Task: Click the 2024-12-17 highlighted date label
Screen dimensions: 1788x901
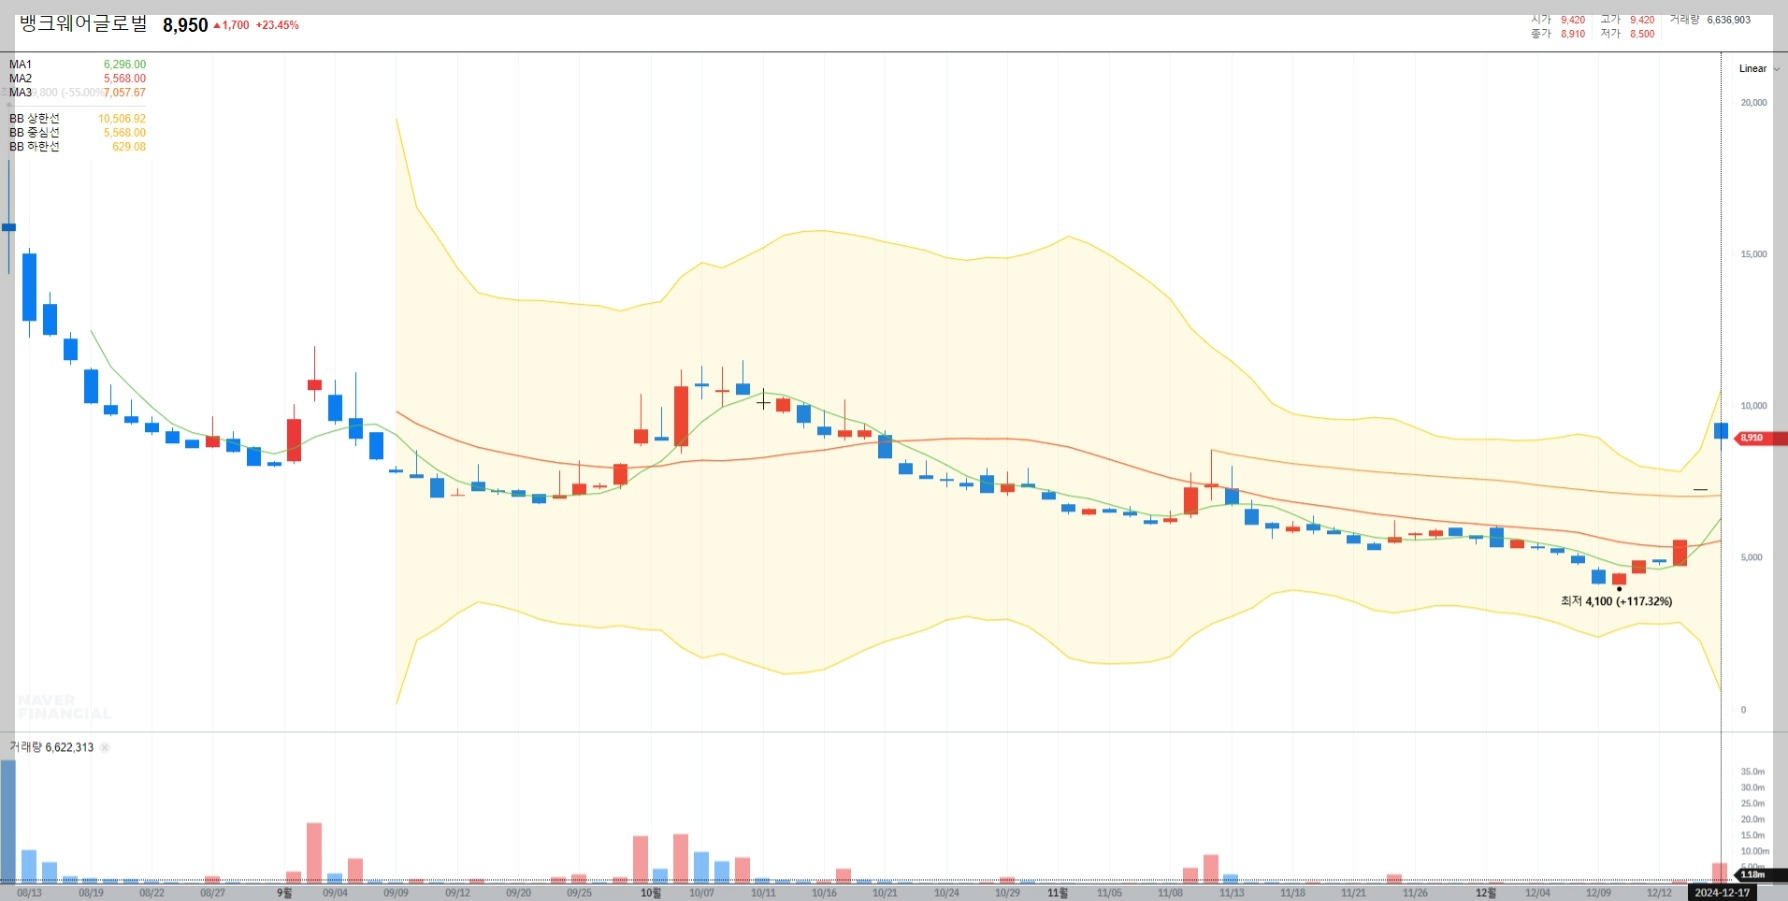Action: 1722,893
